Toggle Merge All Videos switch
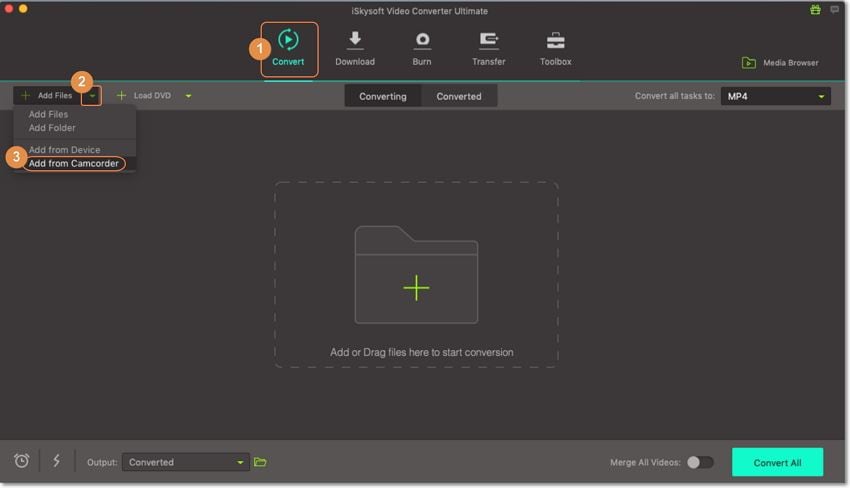This screenshot has width=850, height=488. point(700,462)
